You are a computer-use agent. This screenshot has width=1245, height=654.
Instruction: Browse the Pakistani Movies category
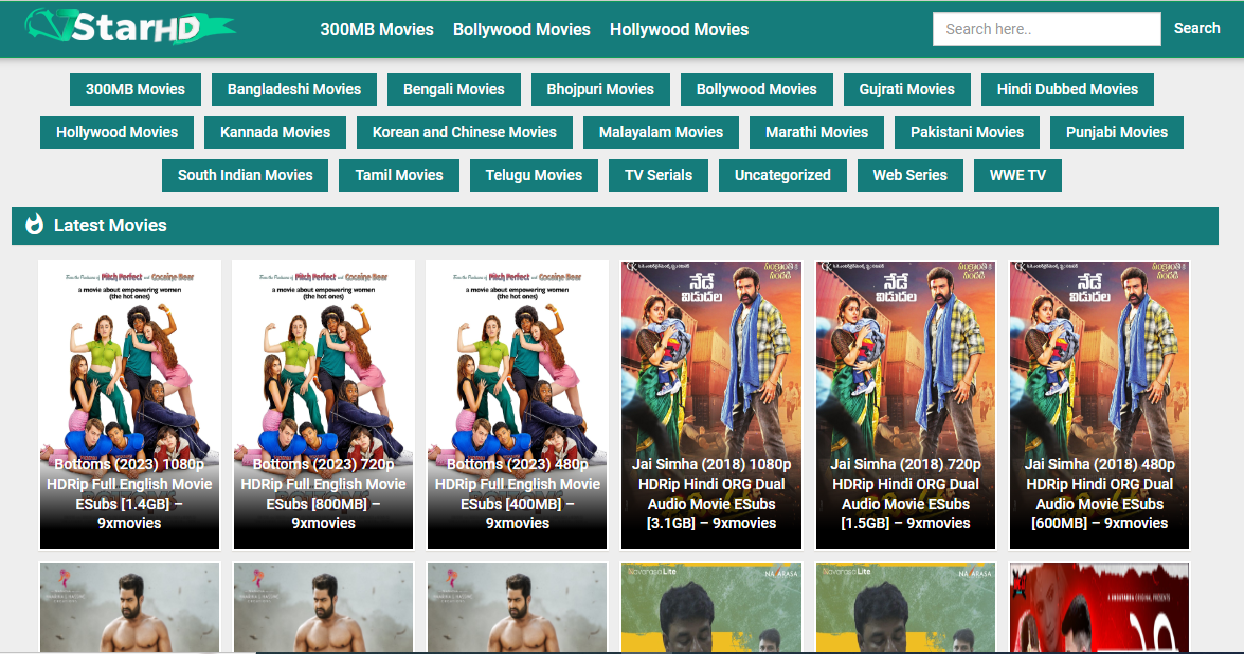click(x=967, y=132)
